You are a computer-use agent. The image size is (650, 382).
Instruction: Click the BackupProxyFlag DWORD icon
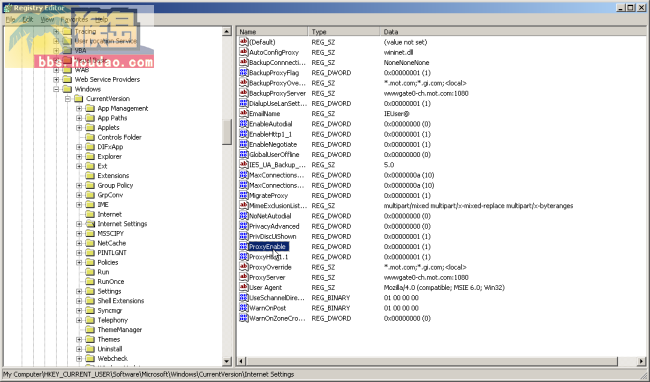(x=244, y=73)
